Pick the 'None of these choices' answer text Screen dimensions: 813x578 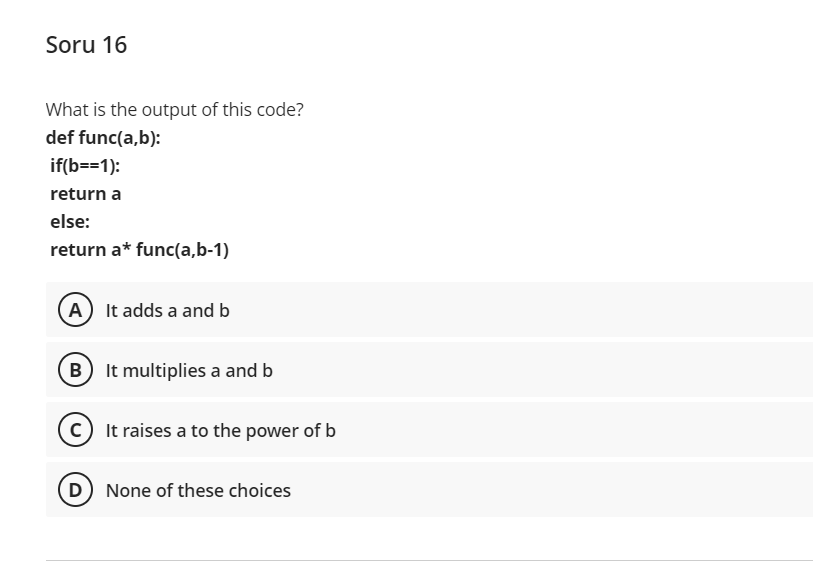(x=198, y=490)
